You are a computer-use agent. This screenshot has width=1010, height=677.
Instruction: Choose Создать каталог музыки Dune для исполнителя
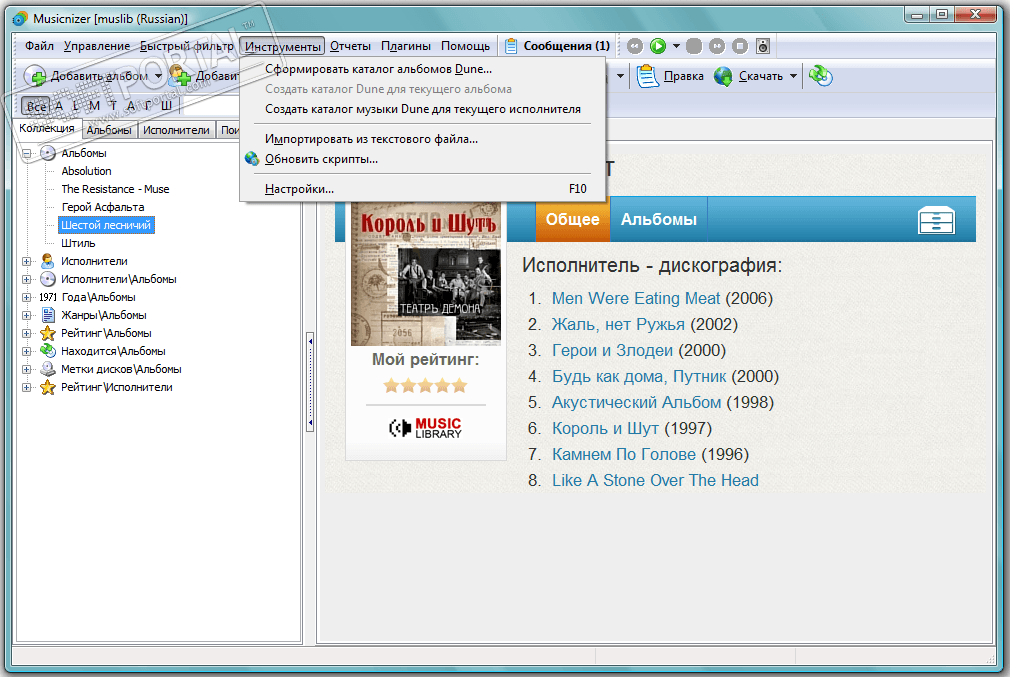point(422,109)
